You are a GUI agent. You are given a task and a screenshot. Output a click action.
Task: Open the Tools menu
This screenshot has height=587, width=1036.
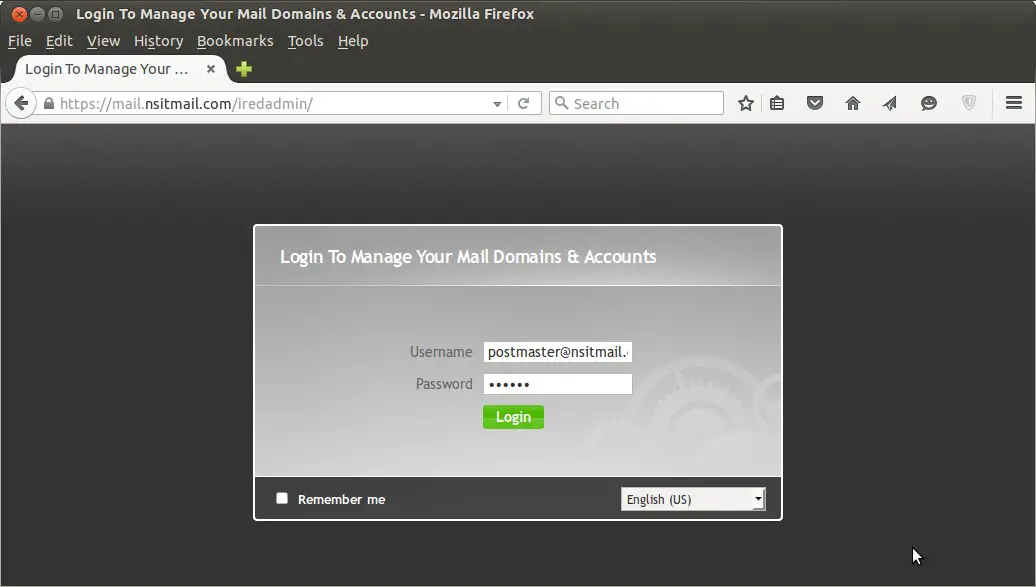tap(305, 41)
